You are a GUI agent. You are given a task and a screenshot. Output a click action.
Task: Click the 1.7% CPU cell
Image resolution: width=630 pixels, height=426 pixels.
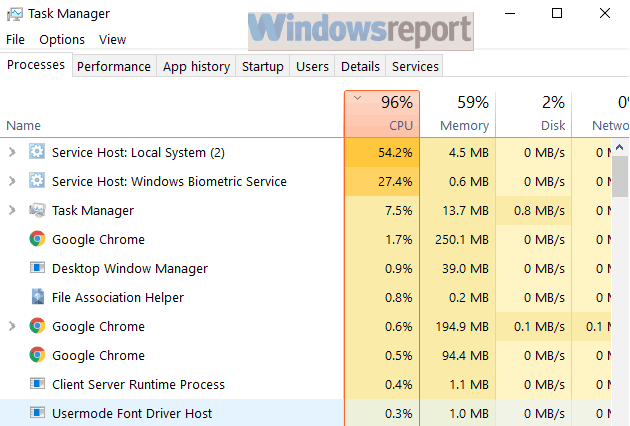point(382,240)
